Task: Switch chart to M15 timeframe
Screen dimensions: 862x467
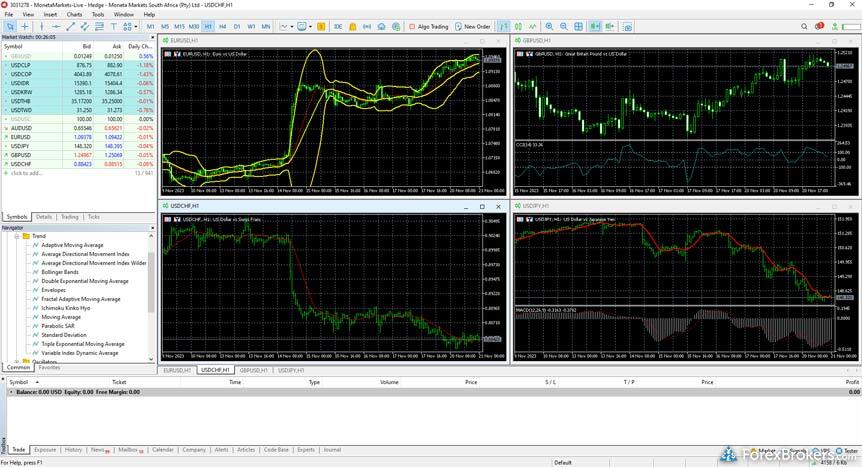Action: [179, 26]
